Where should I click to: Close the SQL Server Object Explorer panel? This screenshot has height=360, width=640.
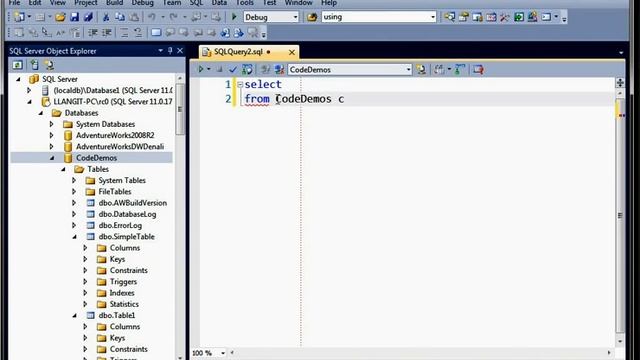(180, 51)
